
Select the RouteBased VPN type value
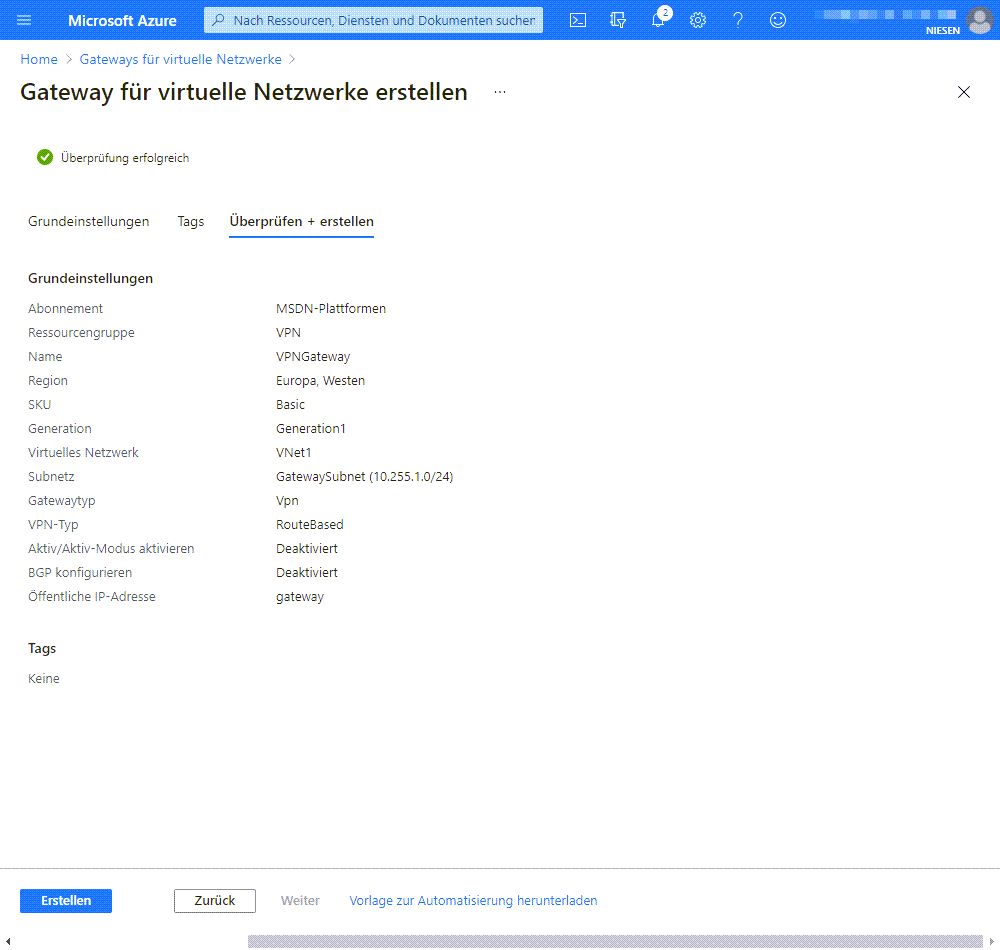(x=310, y=525)
